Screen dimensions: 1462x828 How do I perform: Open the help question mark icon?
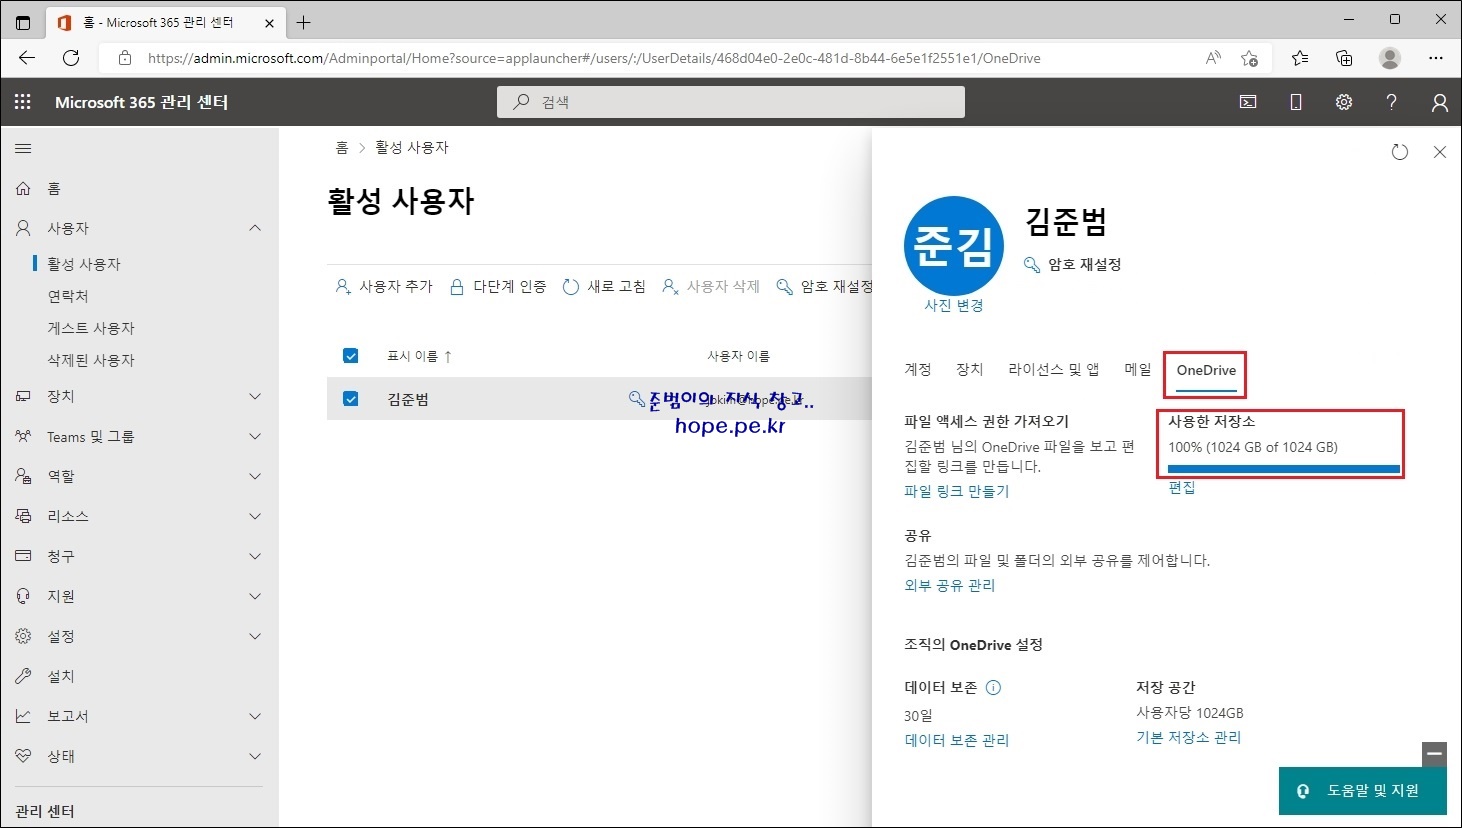point(1391,102)
